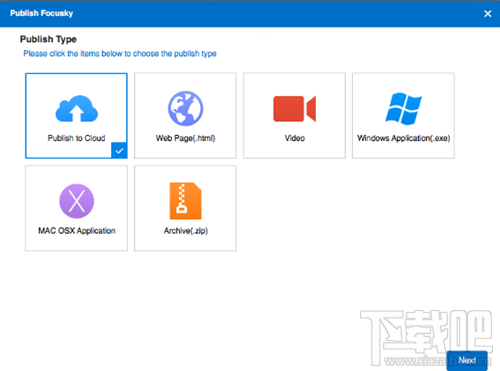This screenshot has width=500, height=371.
Task: Click the 'Please click the items below' hint text
Action: tap(120, 54)
